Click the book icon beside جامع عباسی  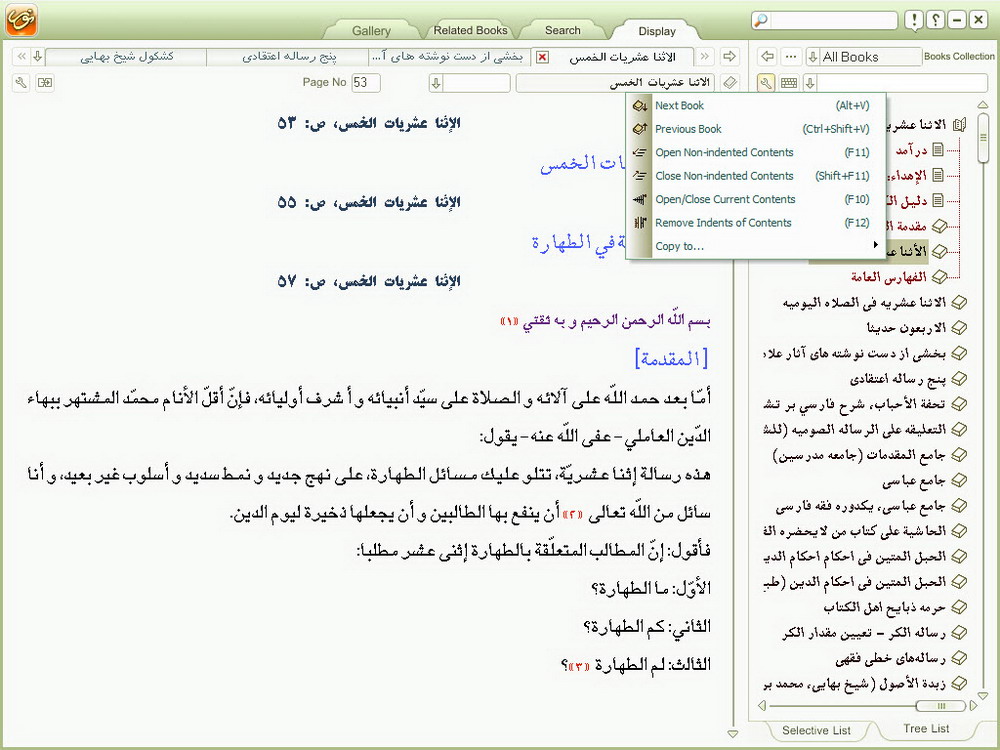click(959, 480)
